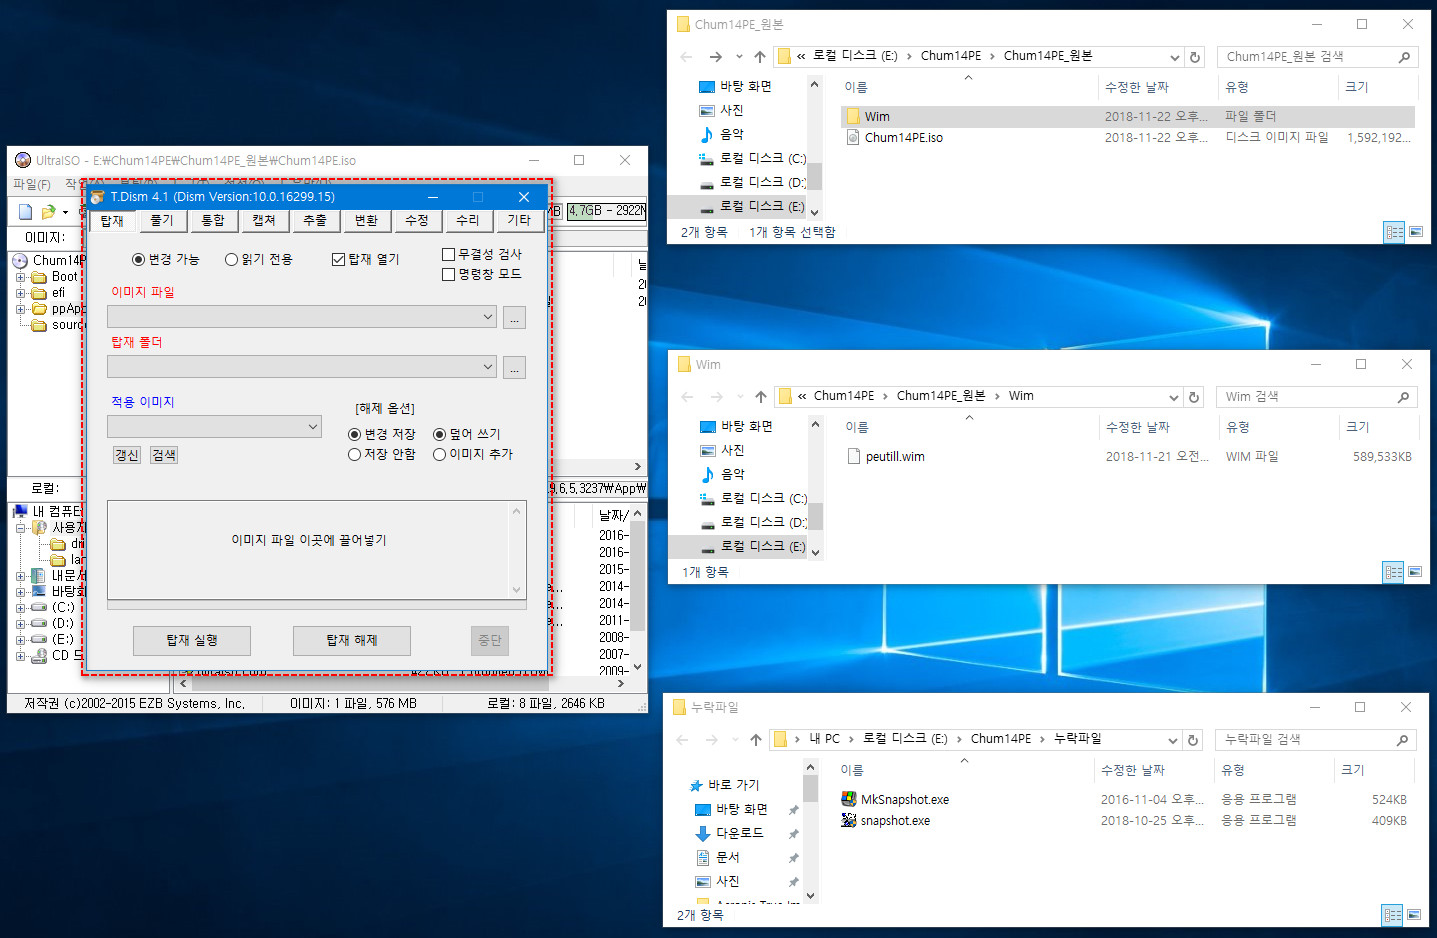
Task: Switch to the 수리 tab
Action: 468,220
